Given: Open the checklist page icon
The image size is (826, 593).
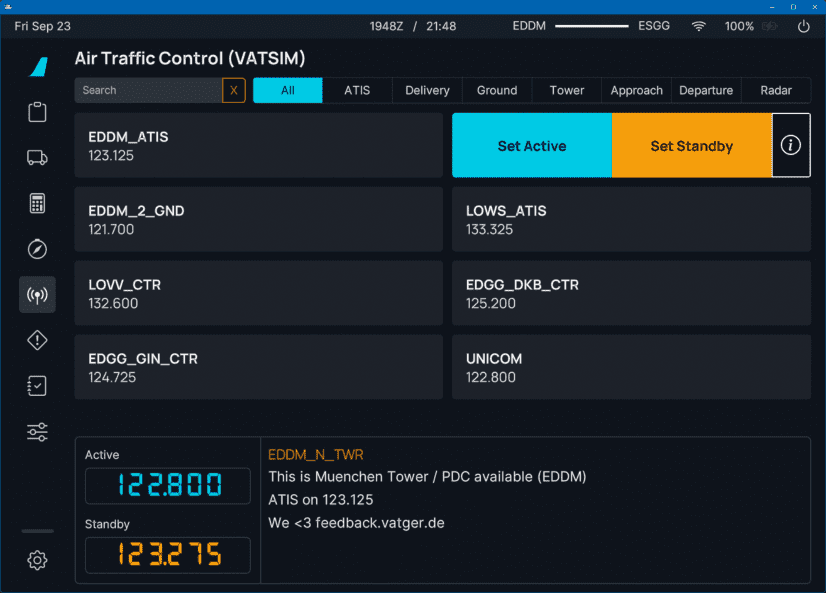Looking at the screenshot, I should tap(37, 386).
